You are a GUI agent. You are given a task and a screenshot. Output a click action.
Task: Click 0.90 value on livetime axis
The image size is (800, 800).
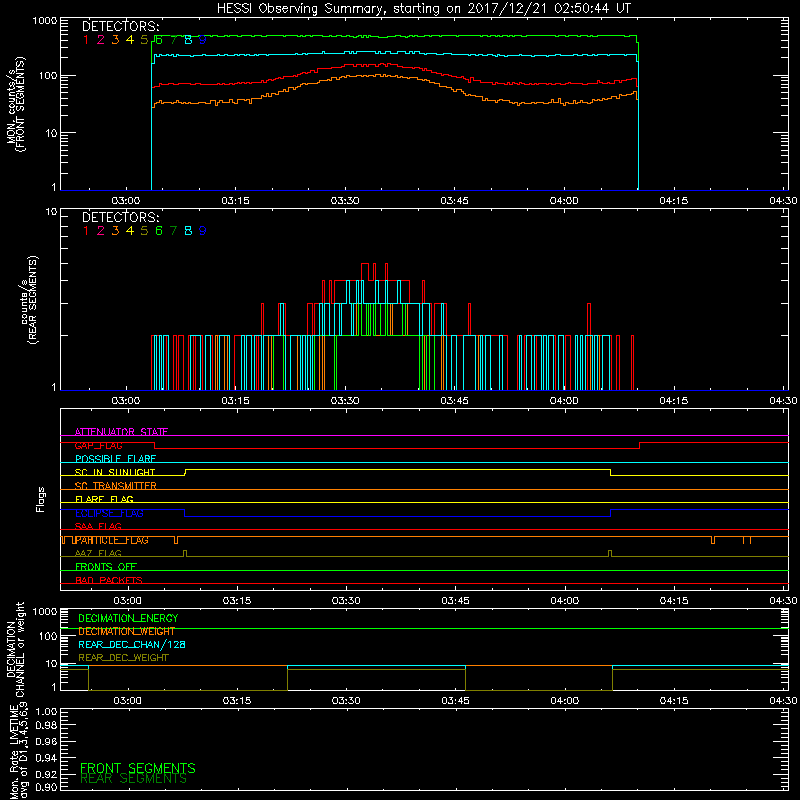46,788
